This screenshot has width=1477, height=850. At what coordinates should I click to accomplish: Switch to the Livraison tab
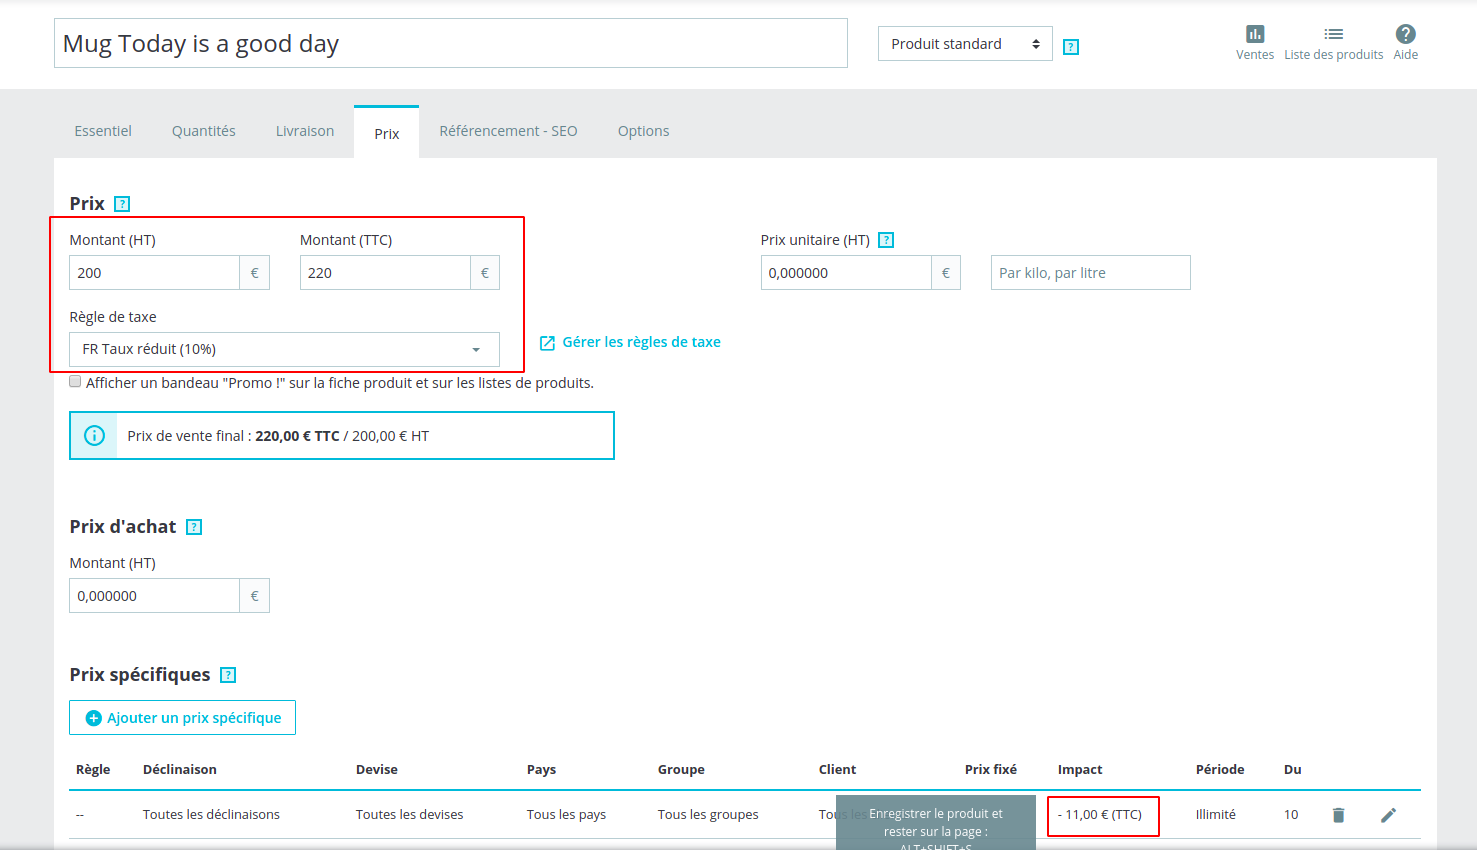(x=305, y=131)
